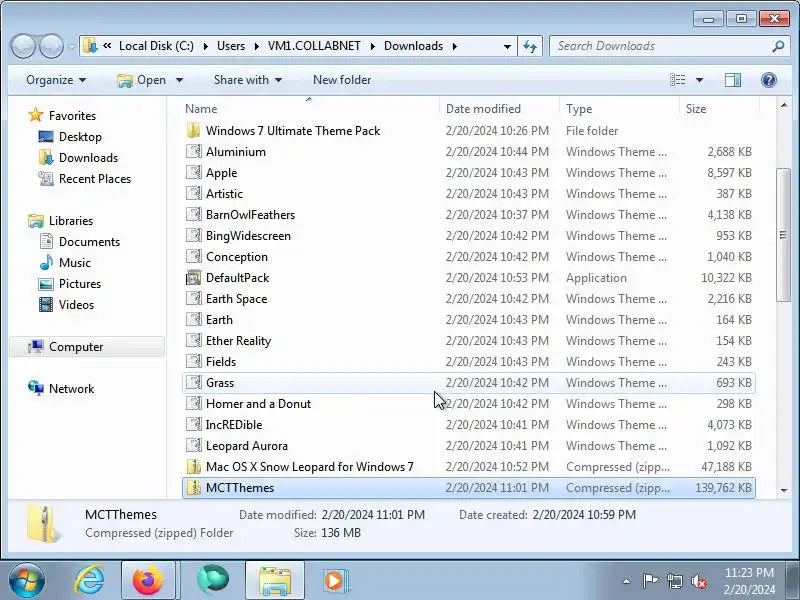Click the Forward navigation arrow button
The height and width of the screenshot is (600, 800).
(51, 46)
